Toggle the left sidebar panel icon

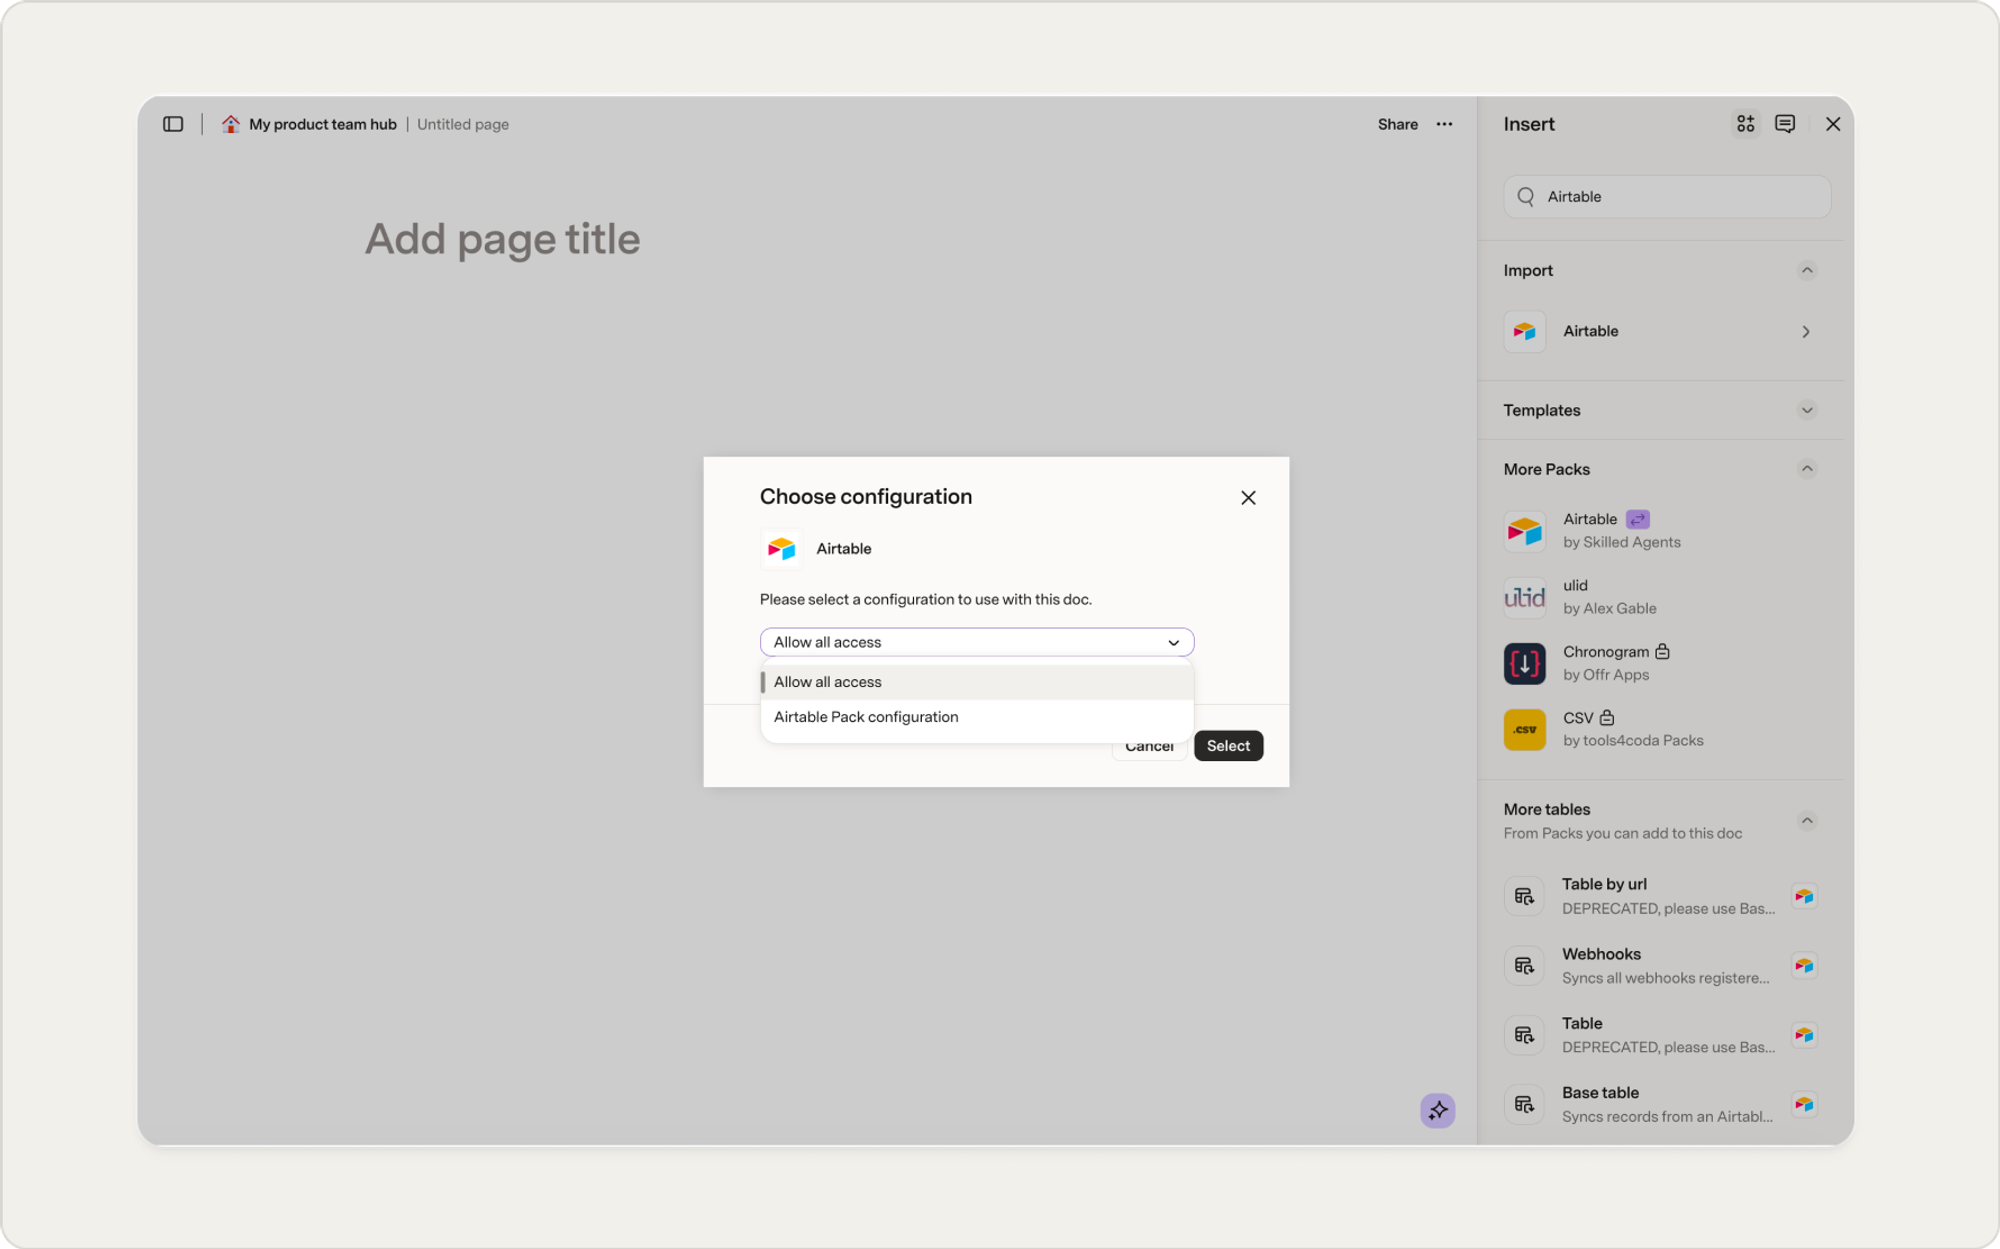[173, 124]
